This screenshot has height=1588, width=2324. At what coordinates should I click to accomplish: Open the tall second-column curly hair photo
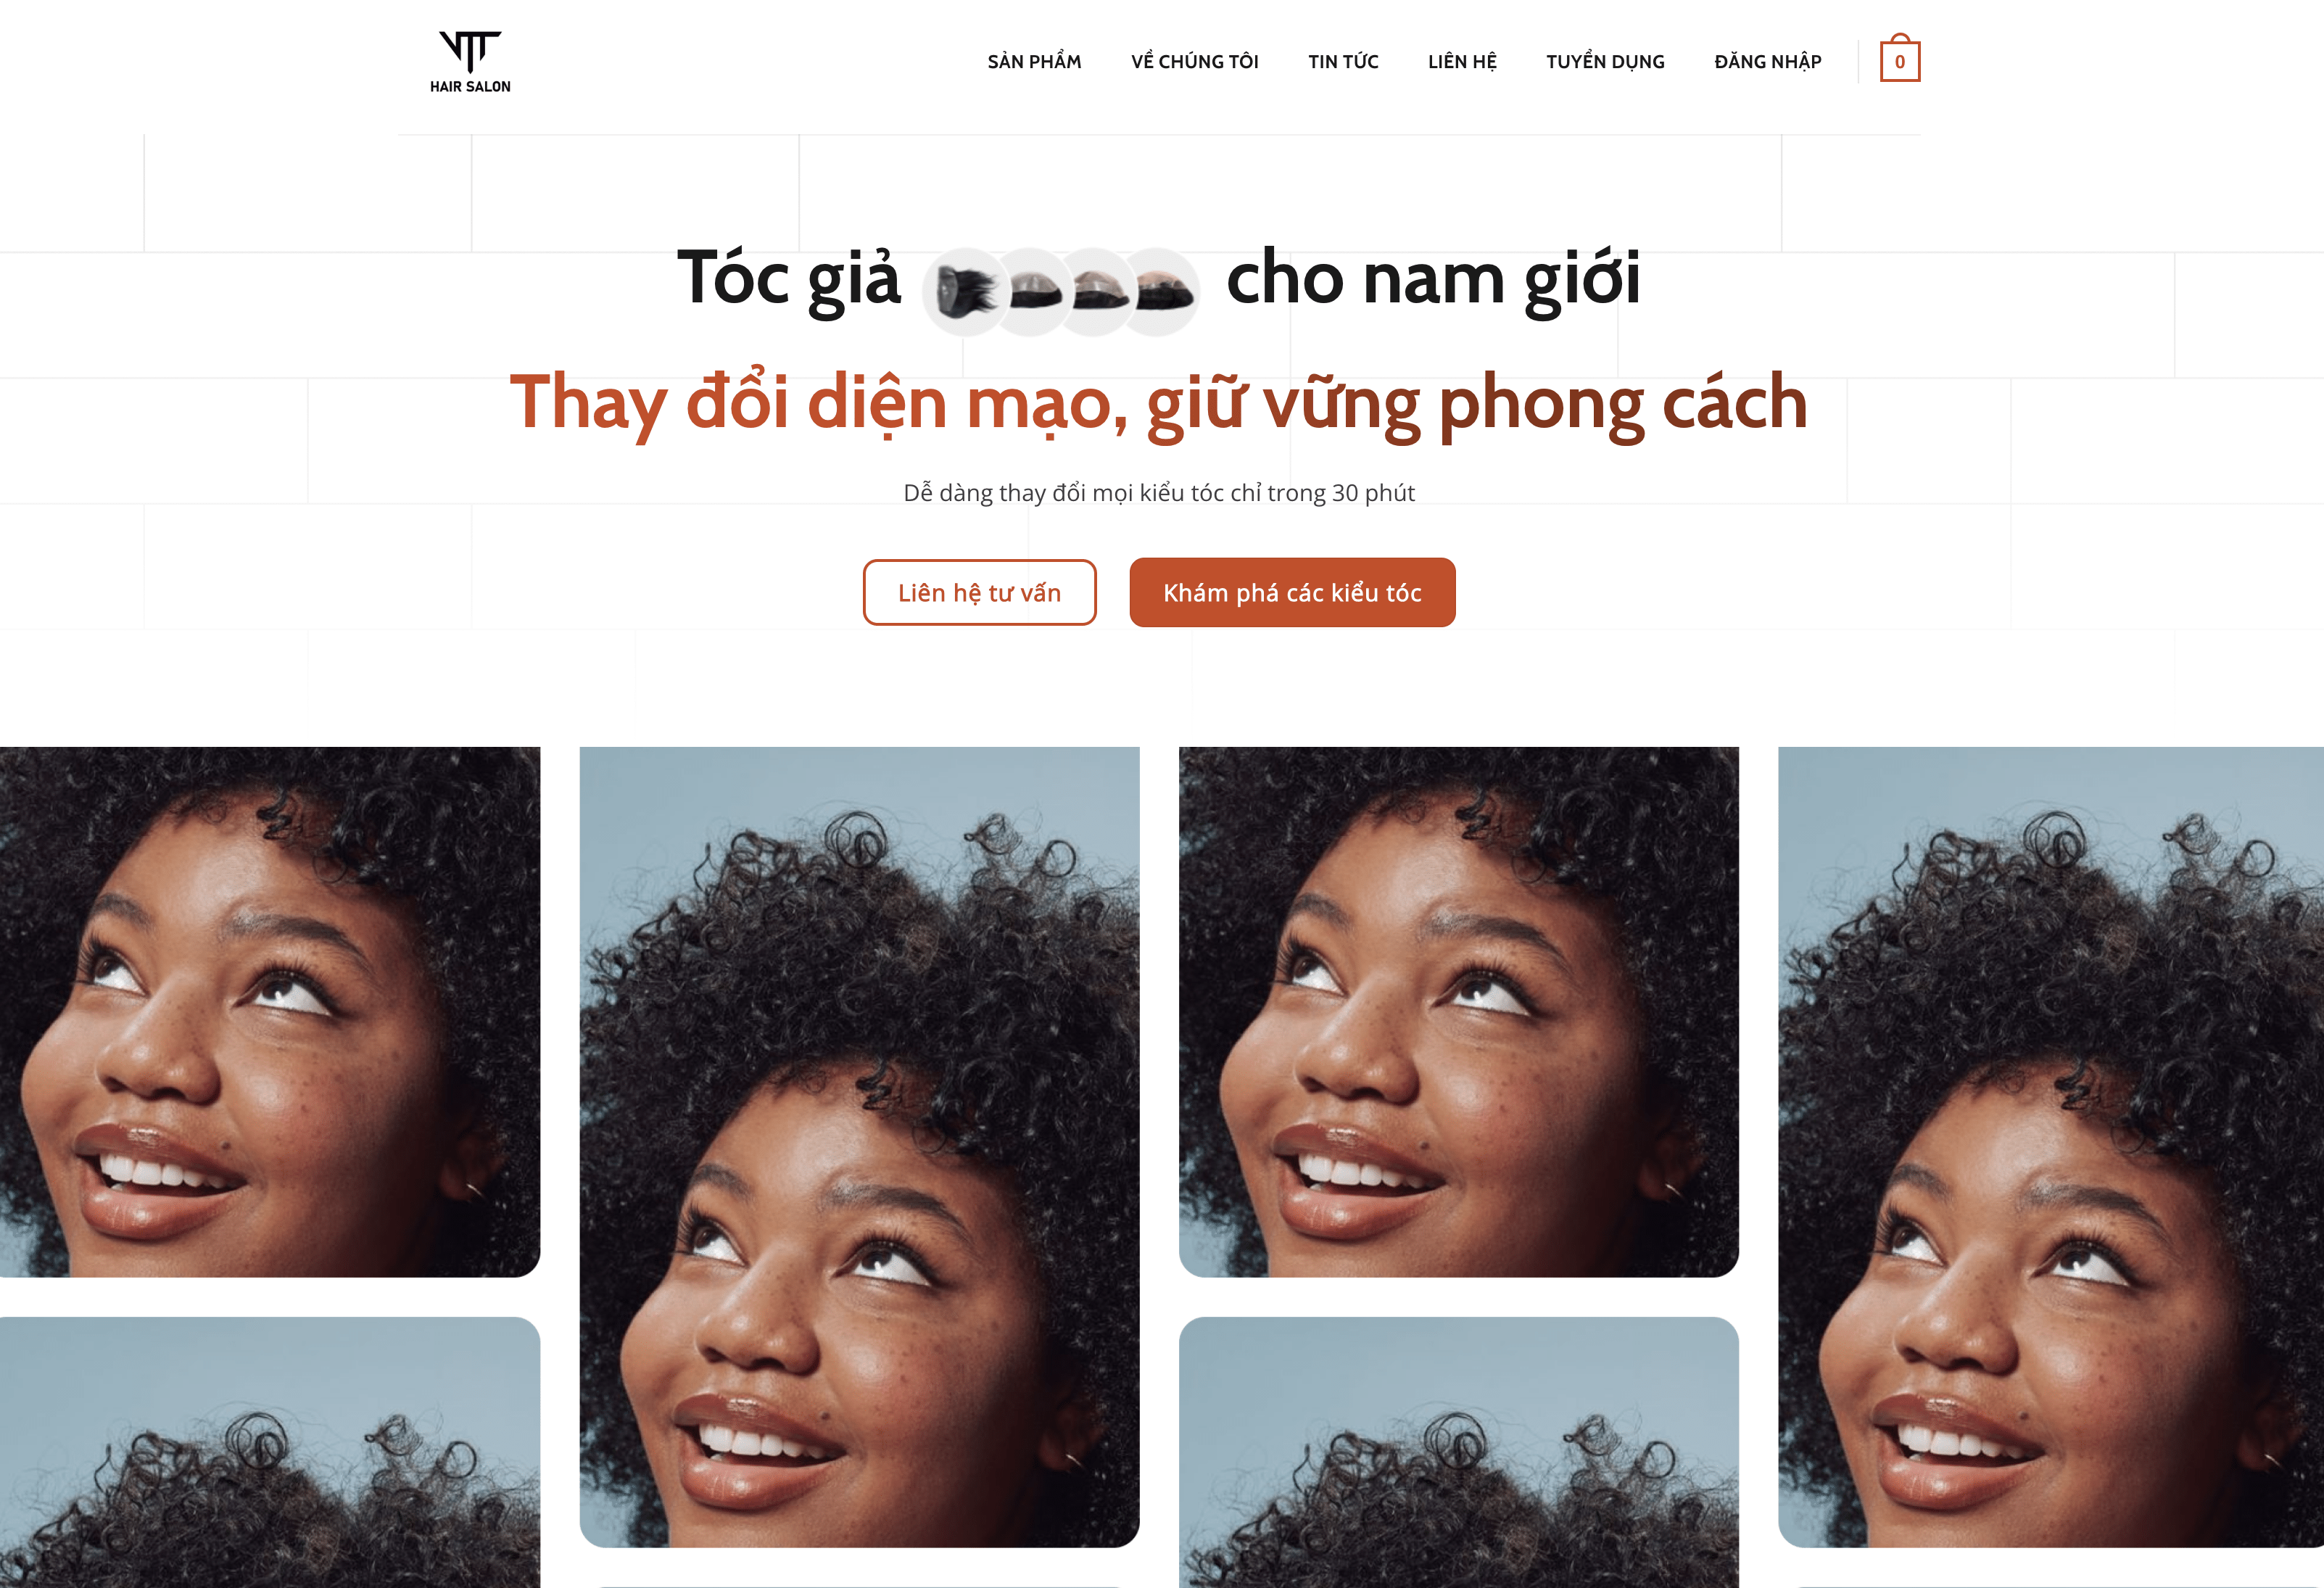click(x=859, y=1146)
